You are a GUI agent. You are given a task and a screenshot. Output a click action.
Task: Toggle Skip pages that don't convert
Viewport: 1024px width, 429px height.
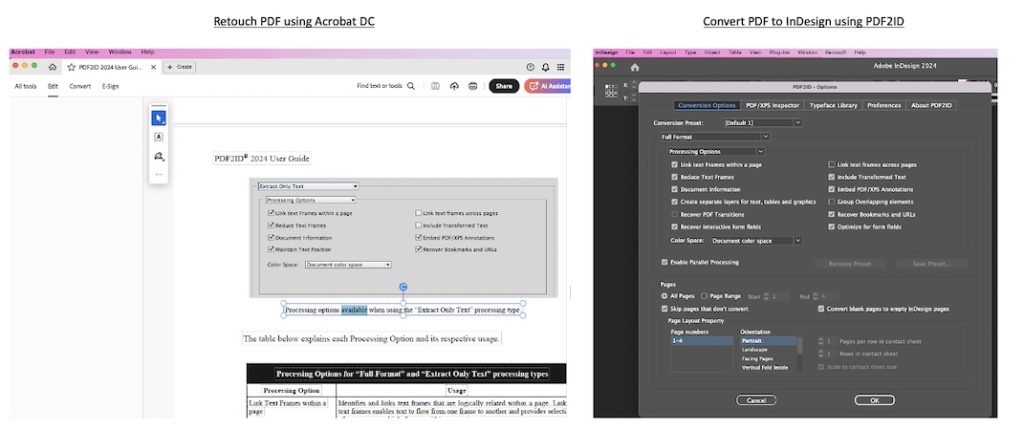point(665,309)
